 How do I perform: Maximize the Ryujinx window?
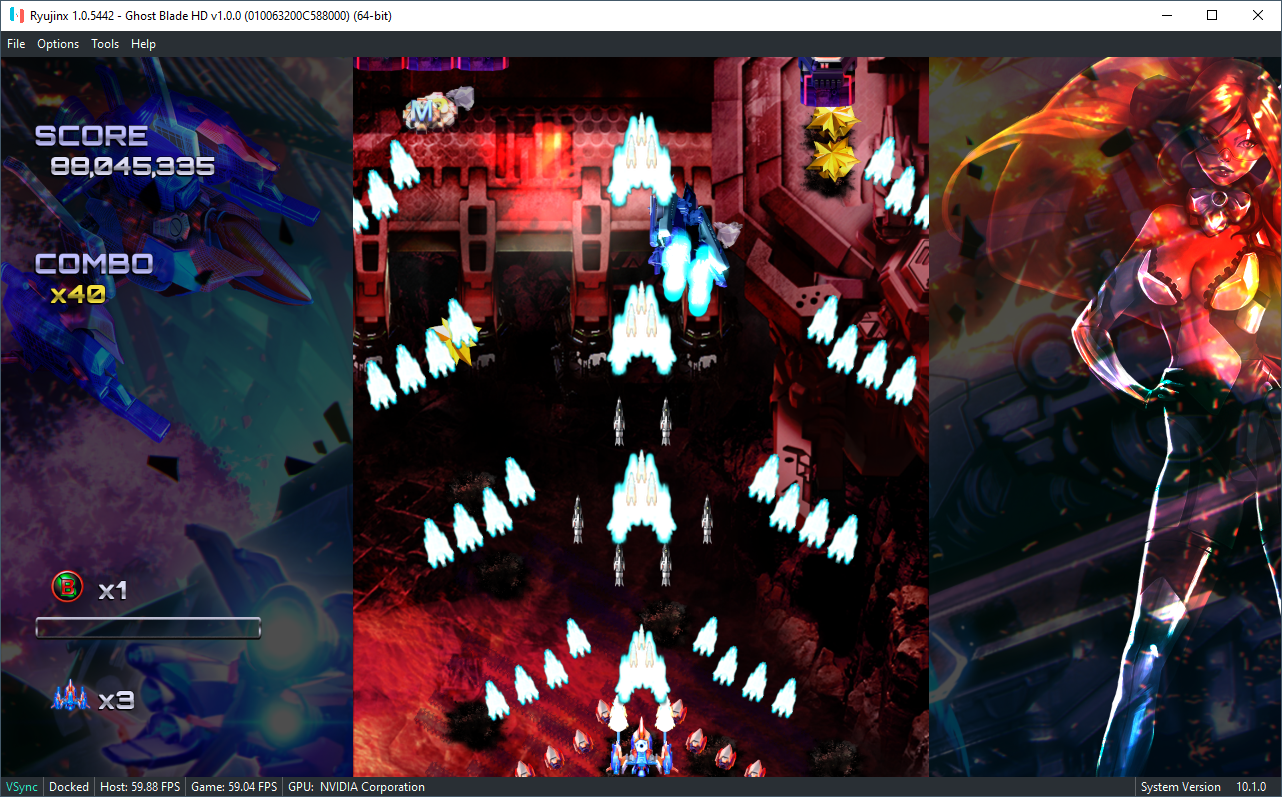[x=1212, y=15]
